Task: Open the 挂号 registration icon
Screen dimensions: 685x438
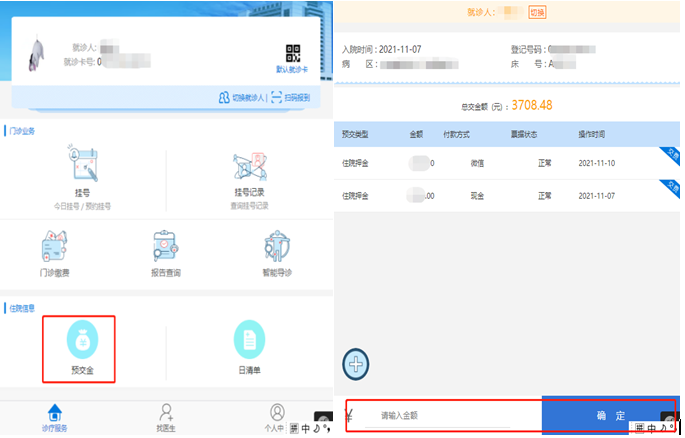Action: pyautogui.click(x=84, y=171)
